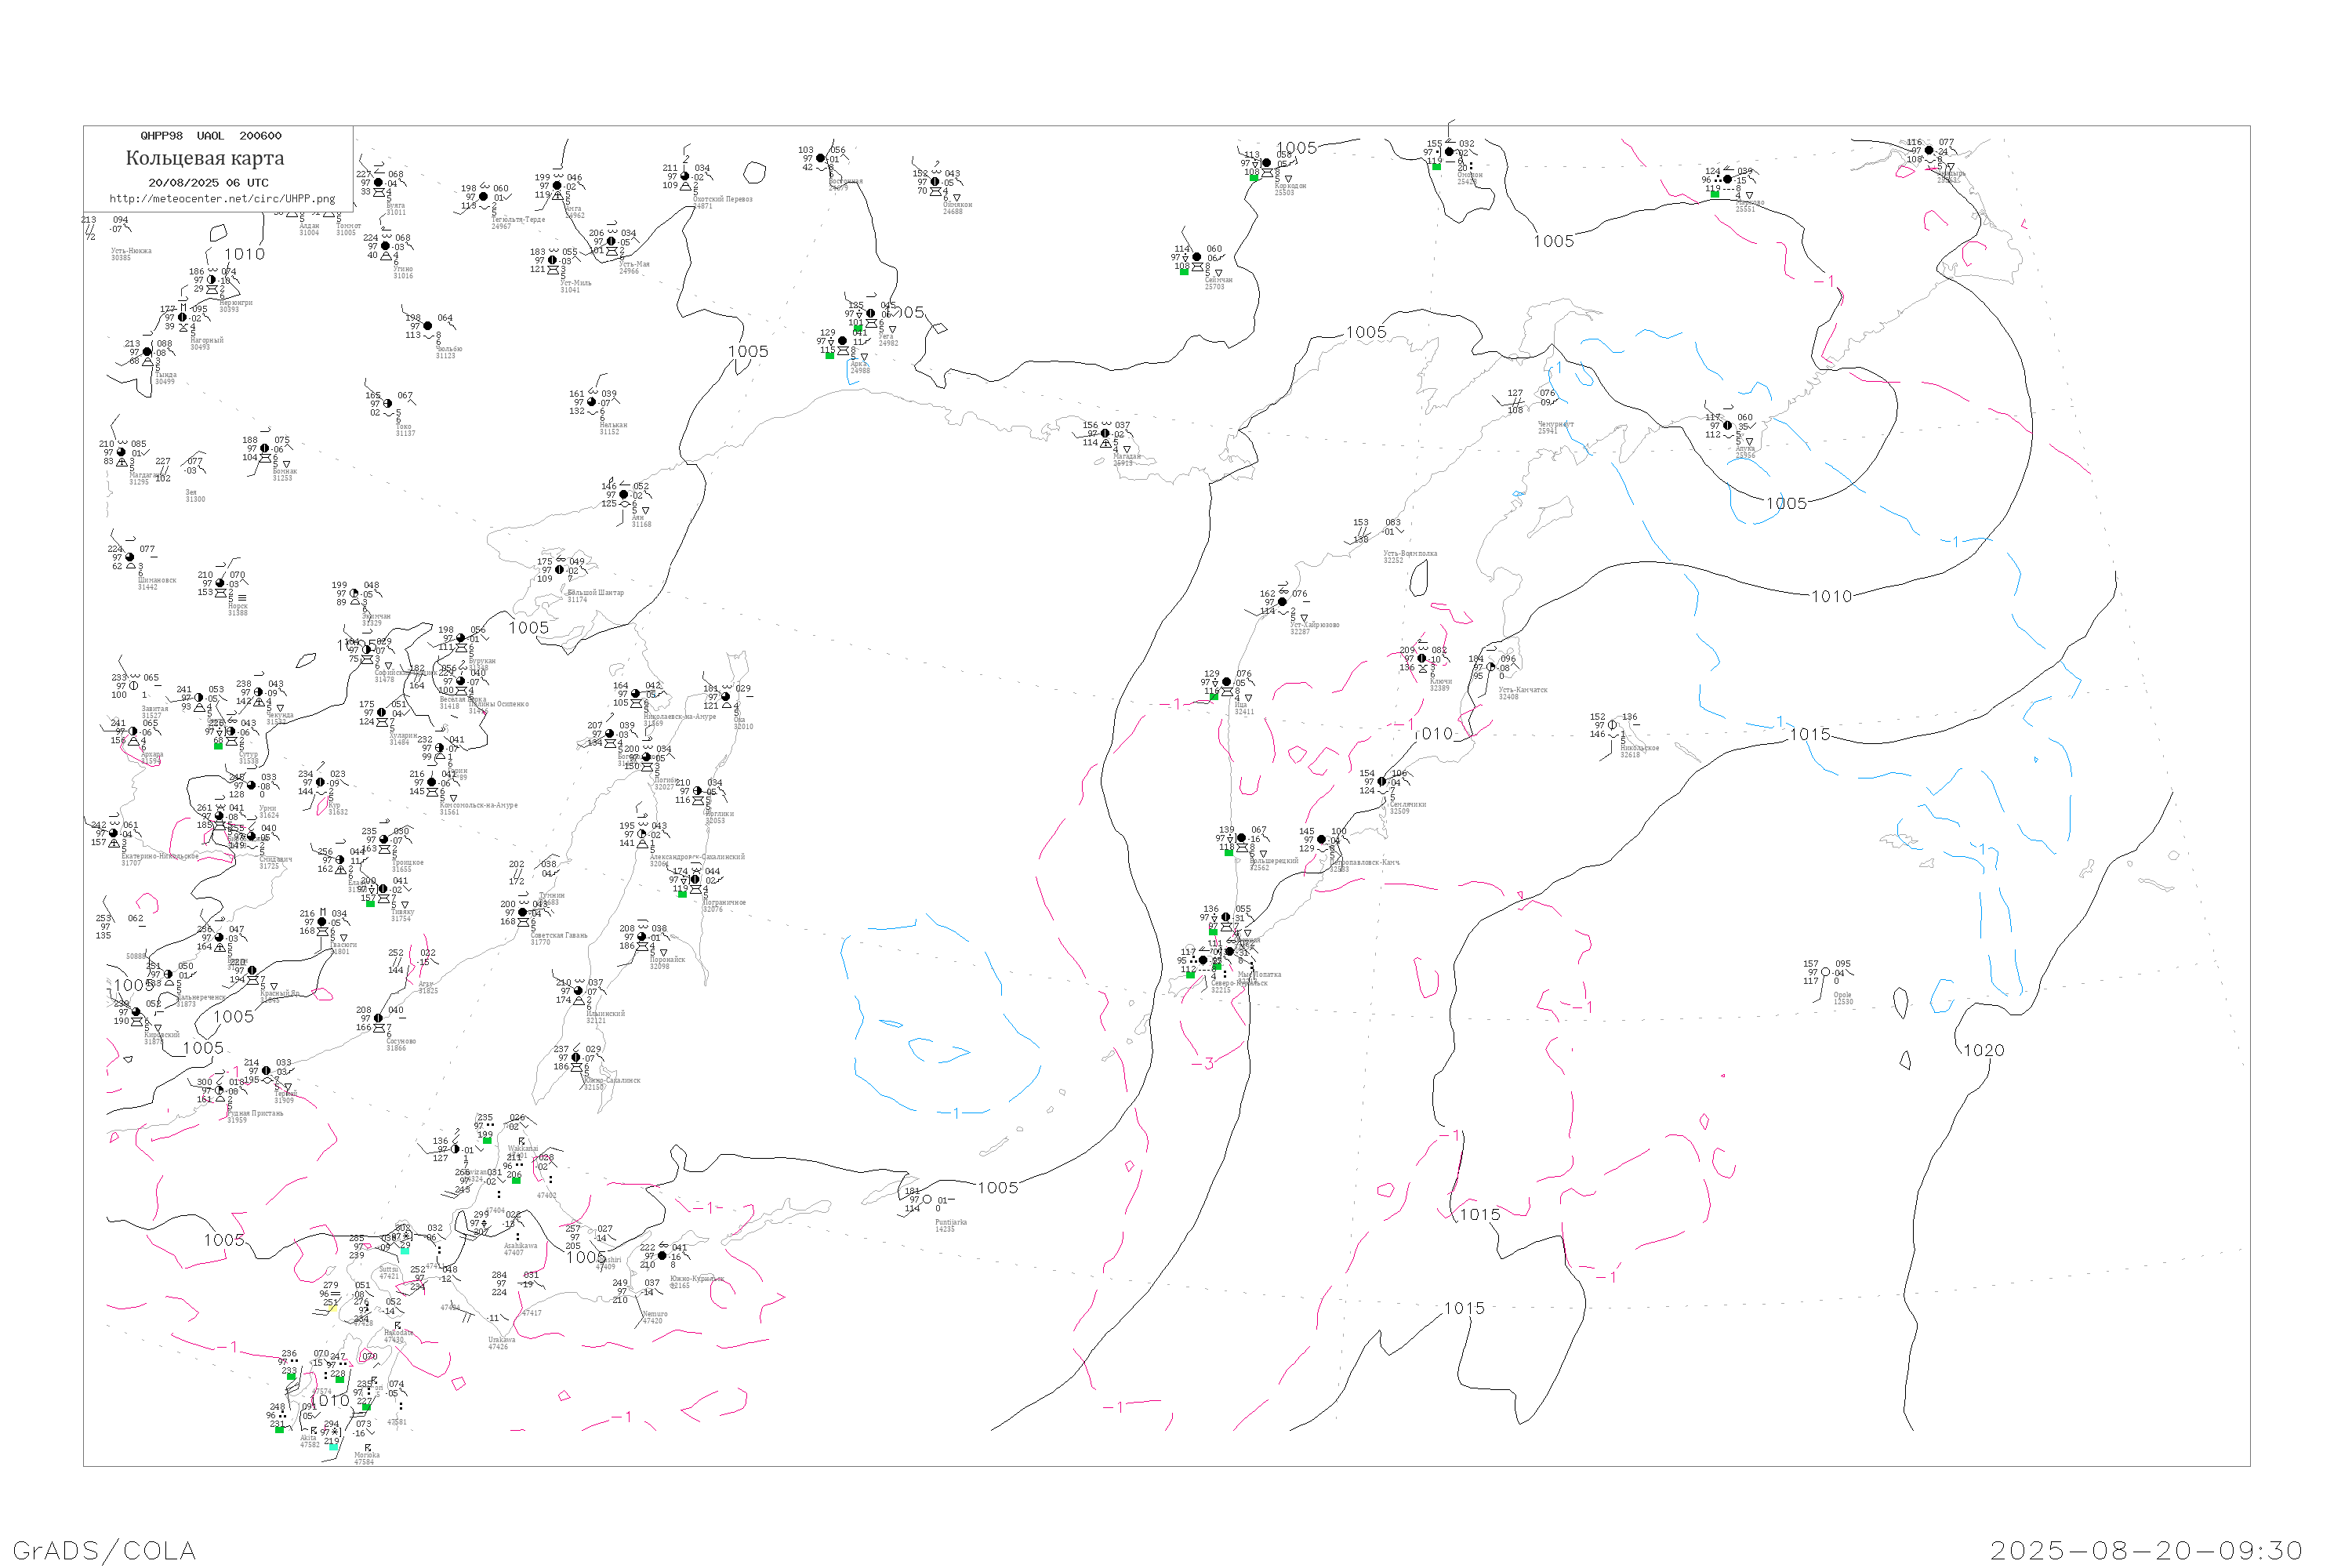
Task: Click the Никольское 32618 station circle
Action: pos(1612,725)
